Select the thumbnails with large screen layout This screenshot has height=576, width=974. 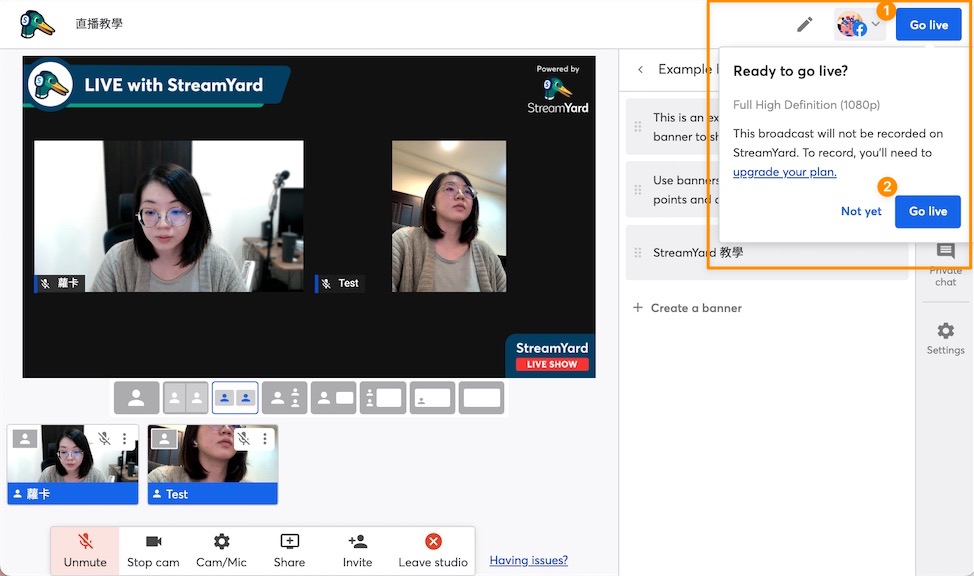pyautogui.click(x=383, y=398)
